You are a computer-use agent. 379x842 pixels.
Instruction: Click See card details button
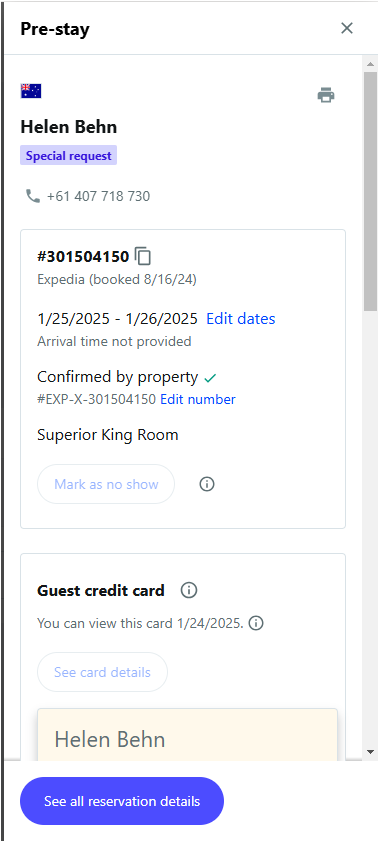coord(102,672)
